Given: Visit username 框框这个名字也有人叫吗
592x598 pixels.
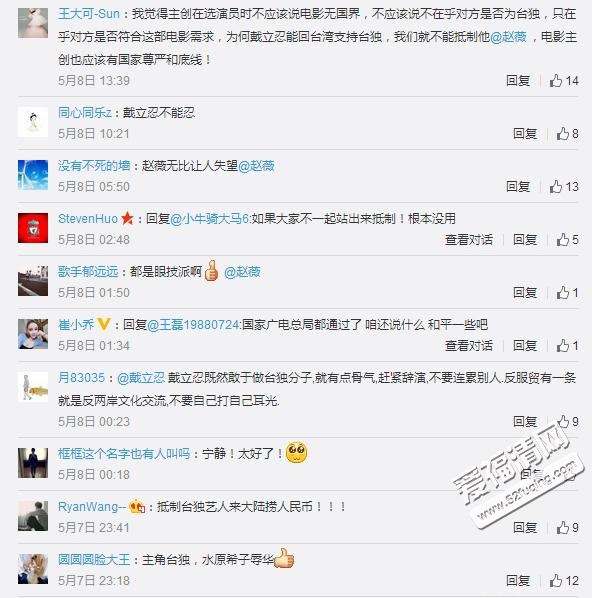Looking at the screenshot, I should point(124,453).
